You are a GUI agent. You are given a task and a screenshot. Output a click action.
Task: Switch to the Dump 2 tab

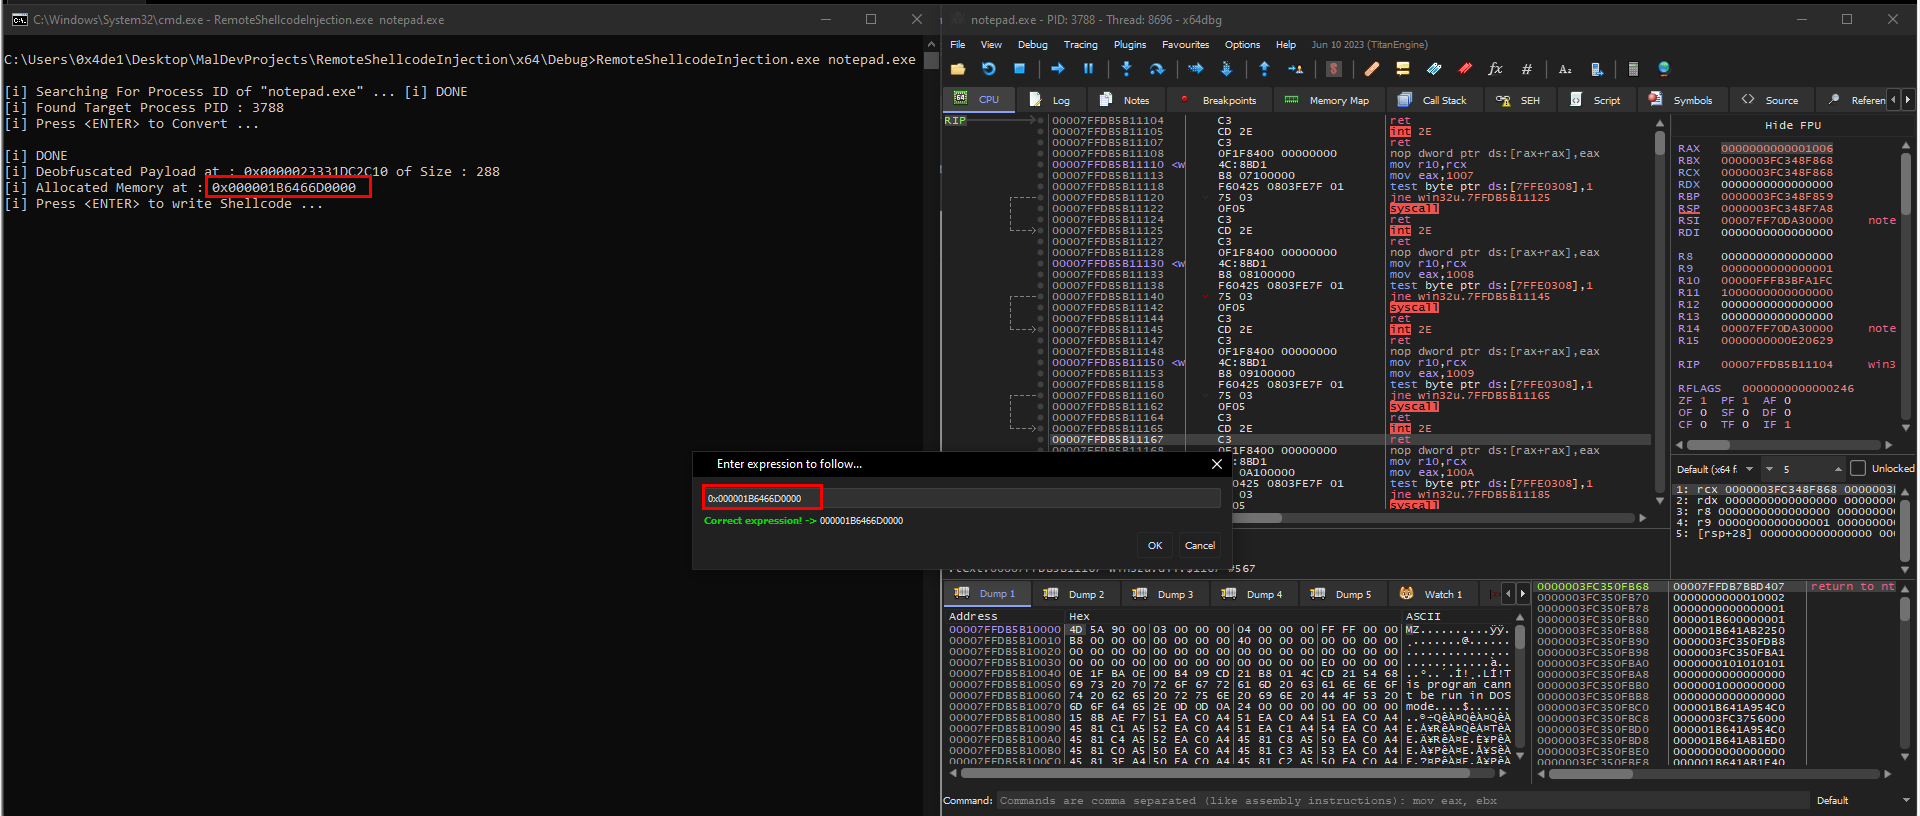1075,594
